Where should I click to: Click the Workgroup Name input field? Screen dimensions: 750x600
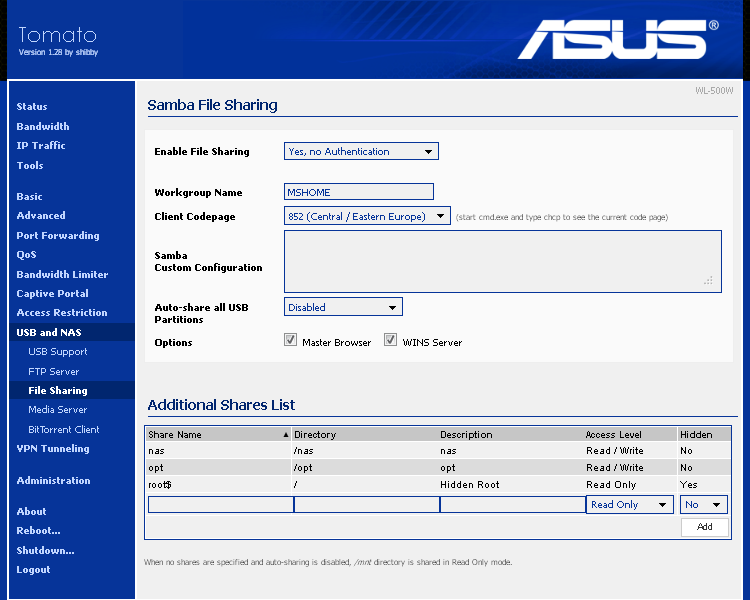(x=359, y=192)
